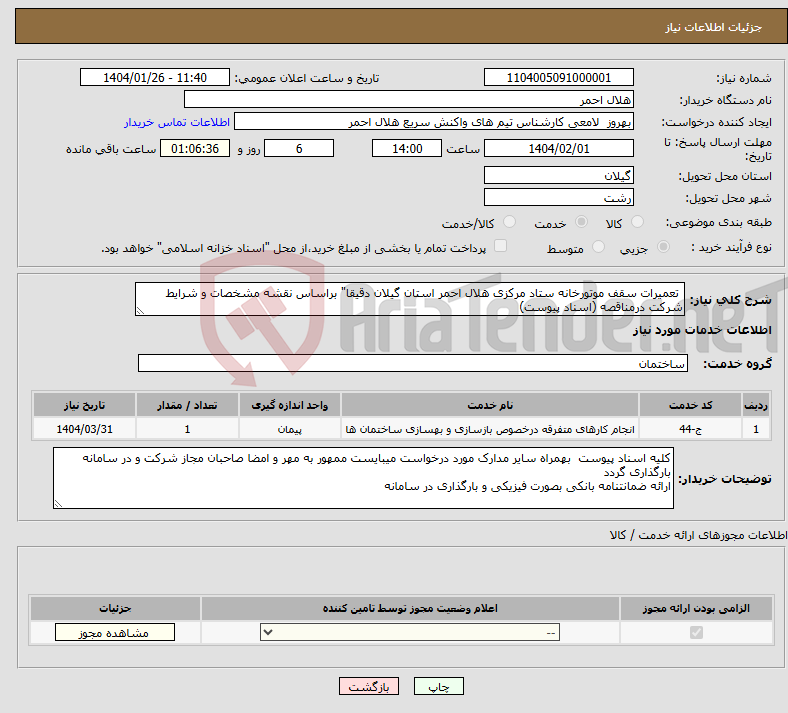Click the deadline time field 14:00
The image size is (788, 713).
pos(407,148)
